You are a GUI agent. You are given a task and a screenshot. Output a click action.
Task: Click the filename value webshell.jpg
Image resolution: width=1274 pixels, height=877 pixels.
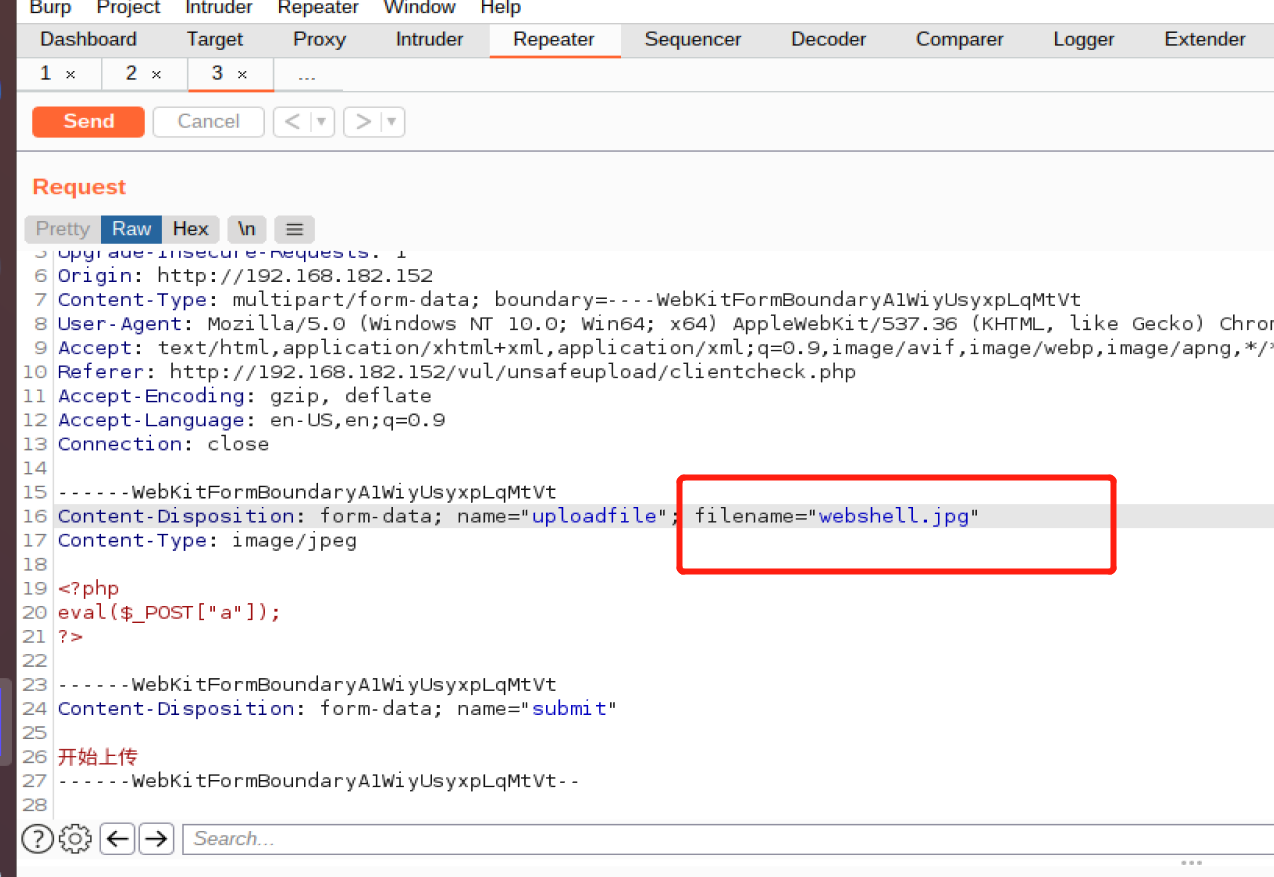tap(894, 516)
